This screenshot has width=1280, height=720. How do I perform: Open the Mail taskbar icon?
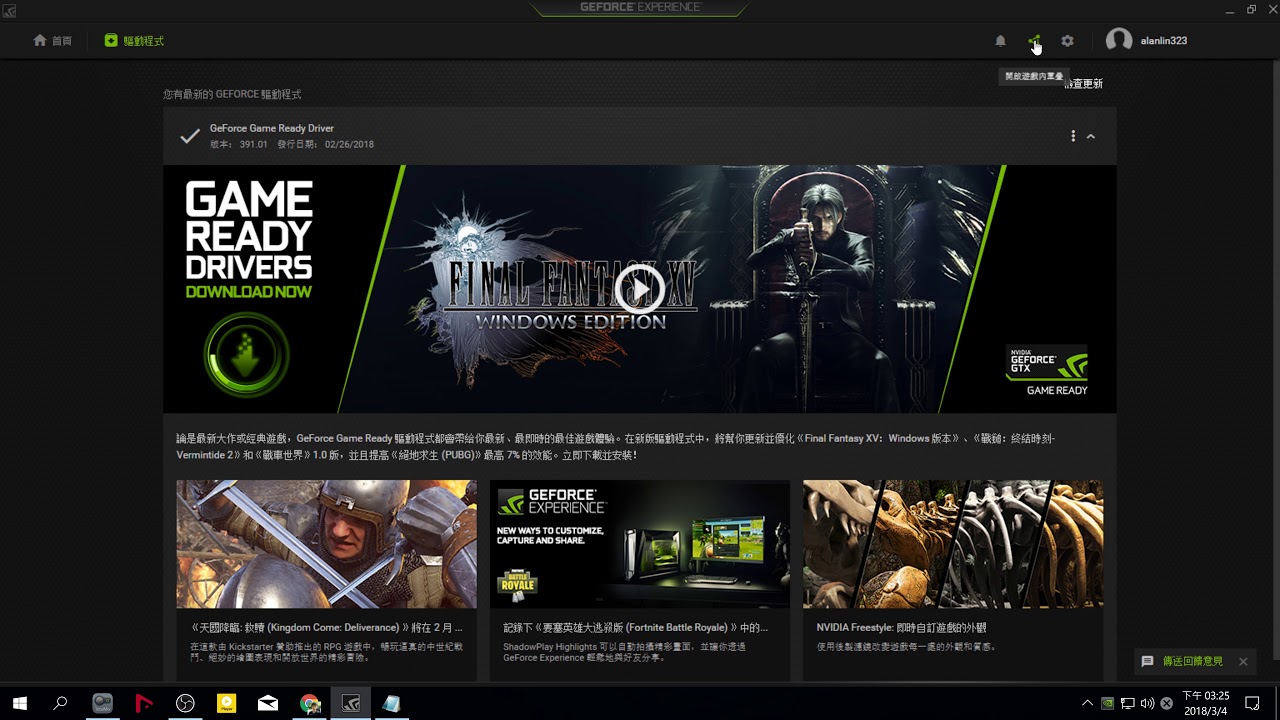268,703
